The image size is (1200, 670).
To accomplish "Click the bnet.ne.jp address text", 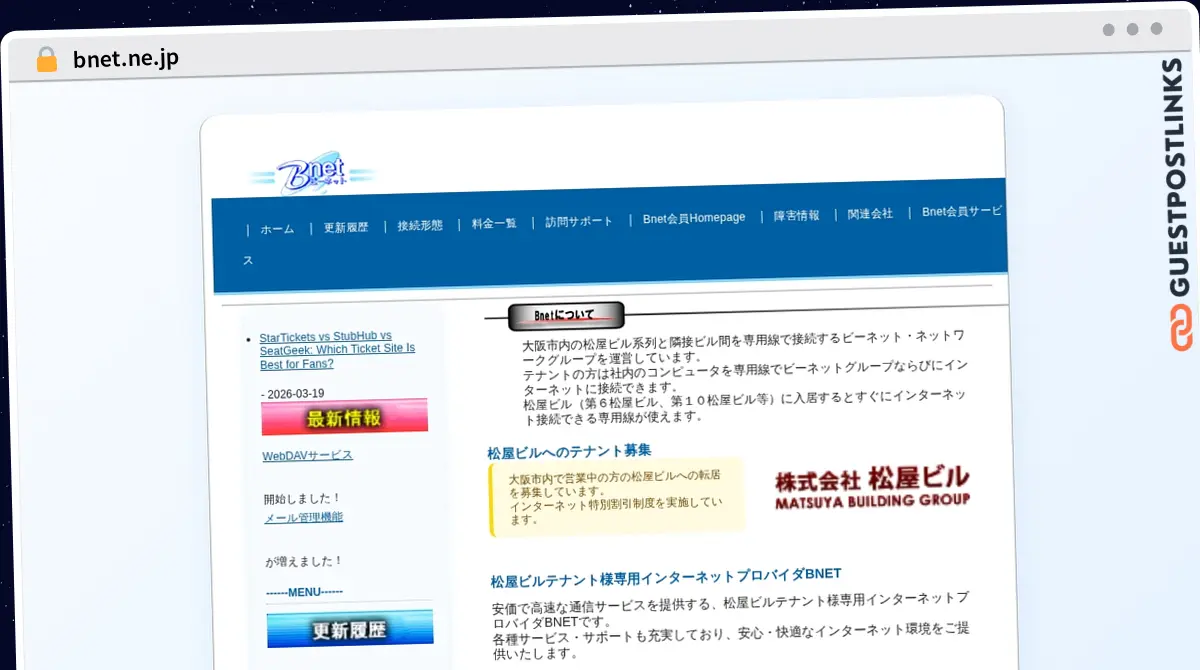I will point(126,59).
